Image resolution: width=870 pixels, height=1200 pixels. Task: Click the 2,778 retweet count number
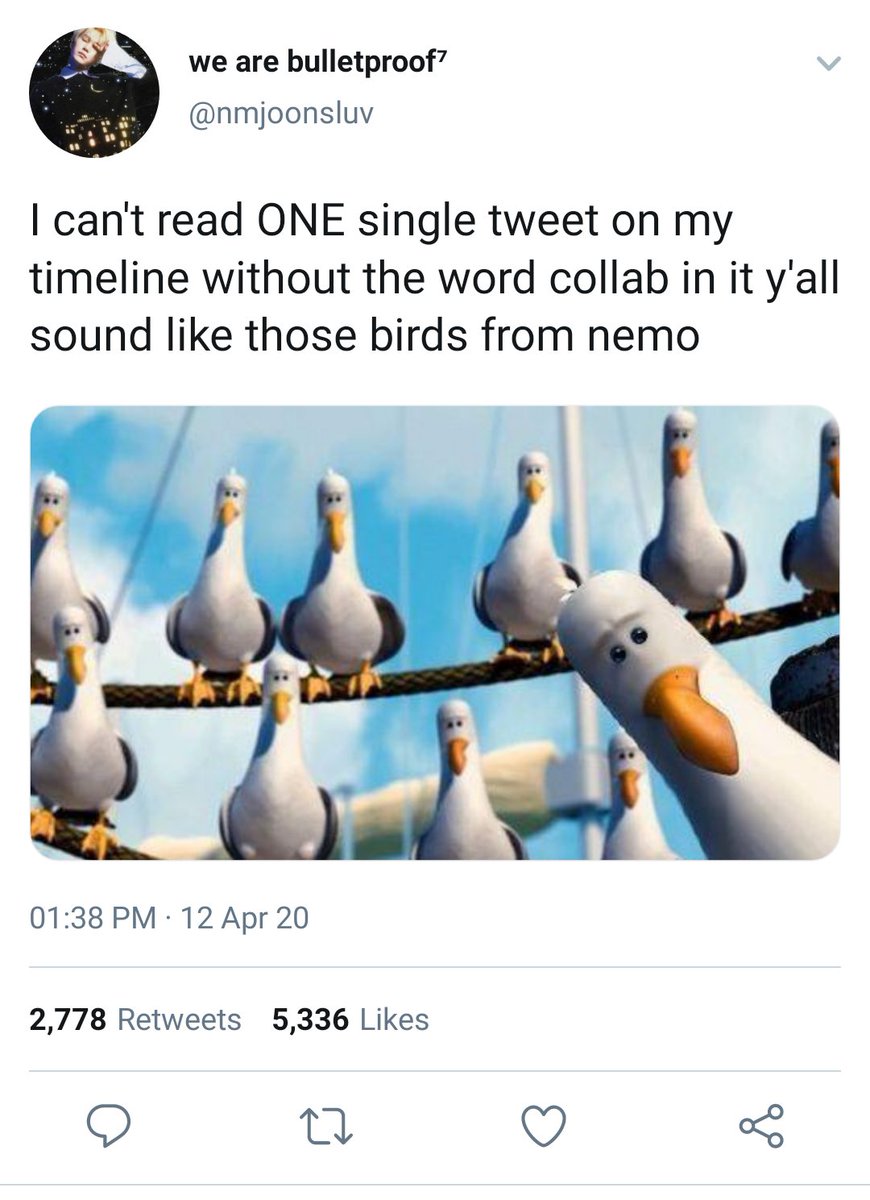[x=69, y=1020]
